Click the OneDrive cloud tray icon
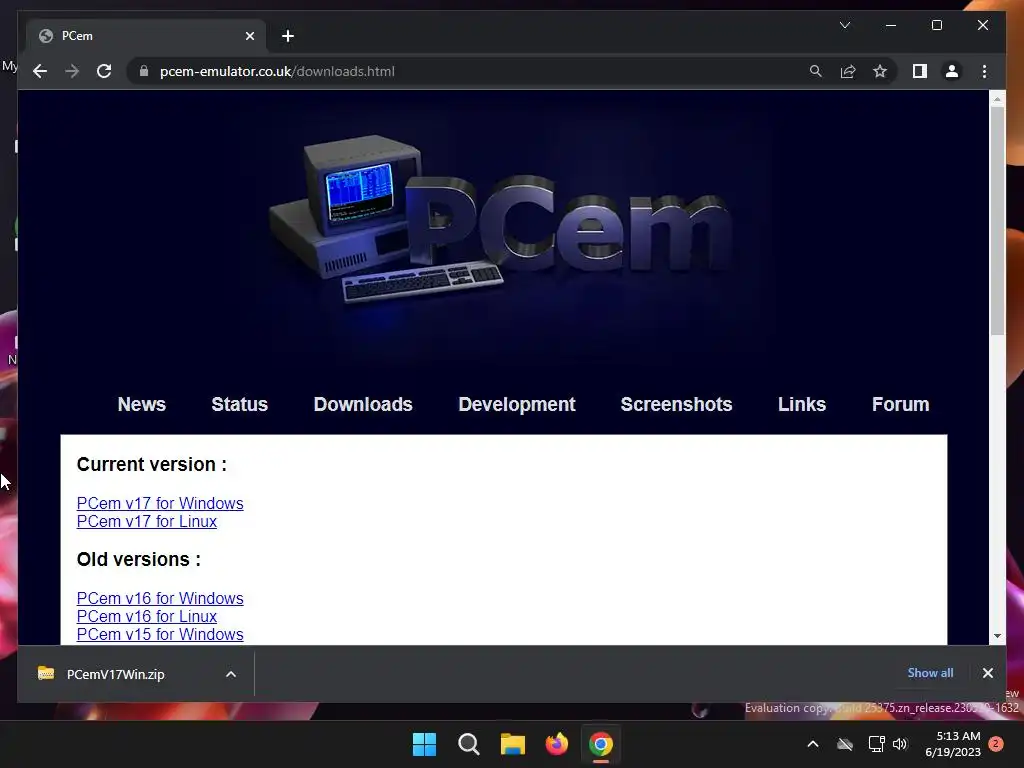Screen dimensions: 1024x768 pos(845,744)
